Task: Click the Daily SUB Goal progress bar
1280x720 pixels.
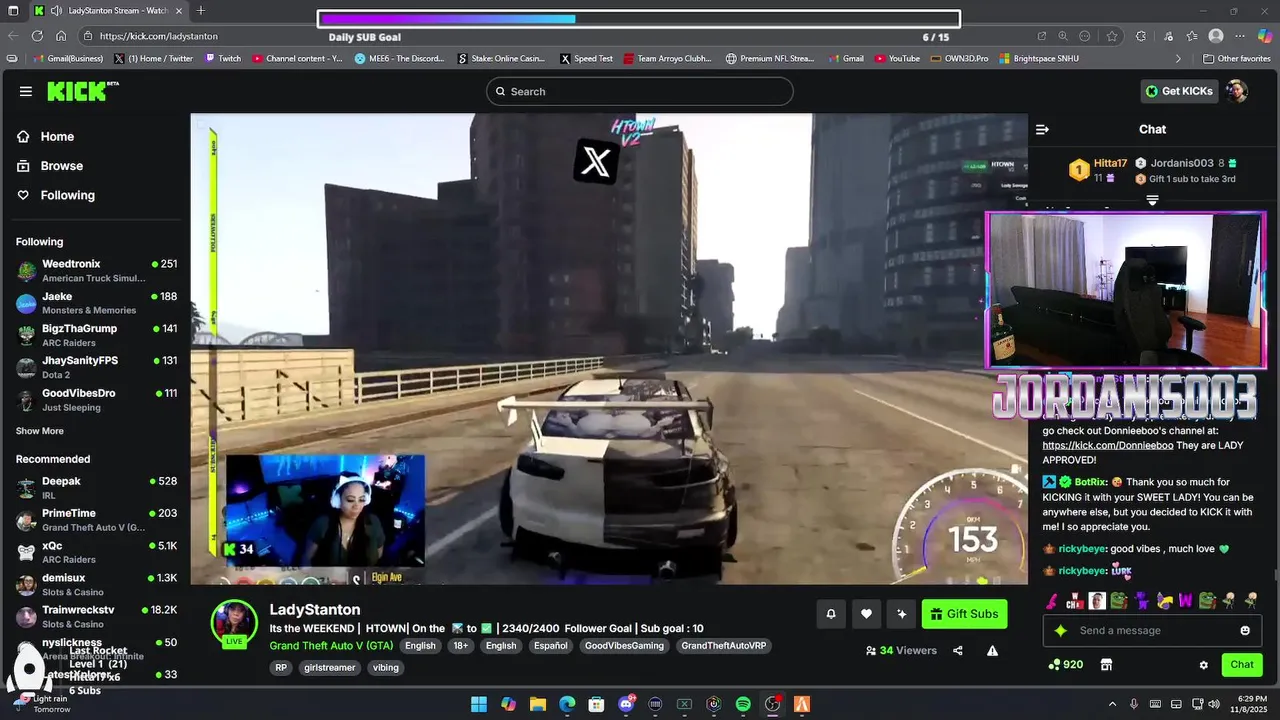Action: pos(639,19)
